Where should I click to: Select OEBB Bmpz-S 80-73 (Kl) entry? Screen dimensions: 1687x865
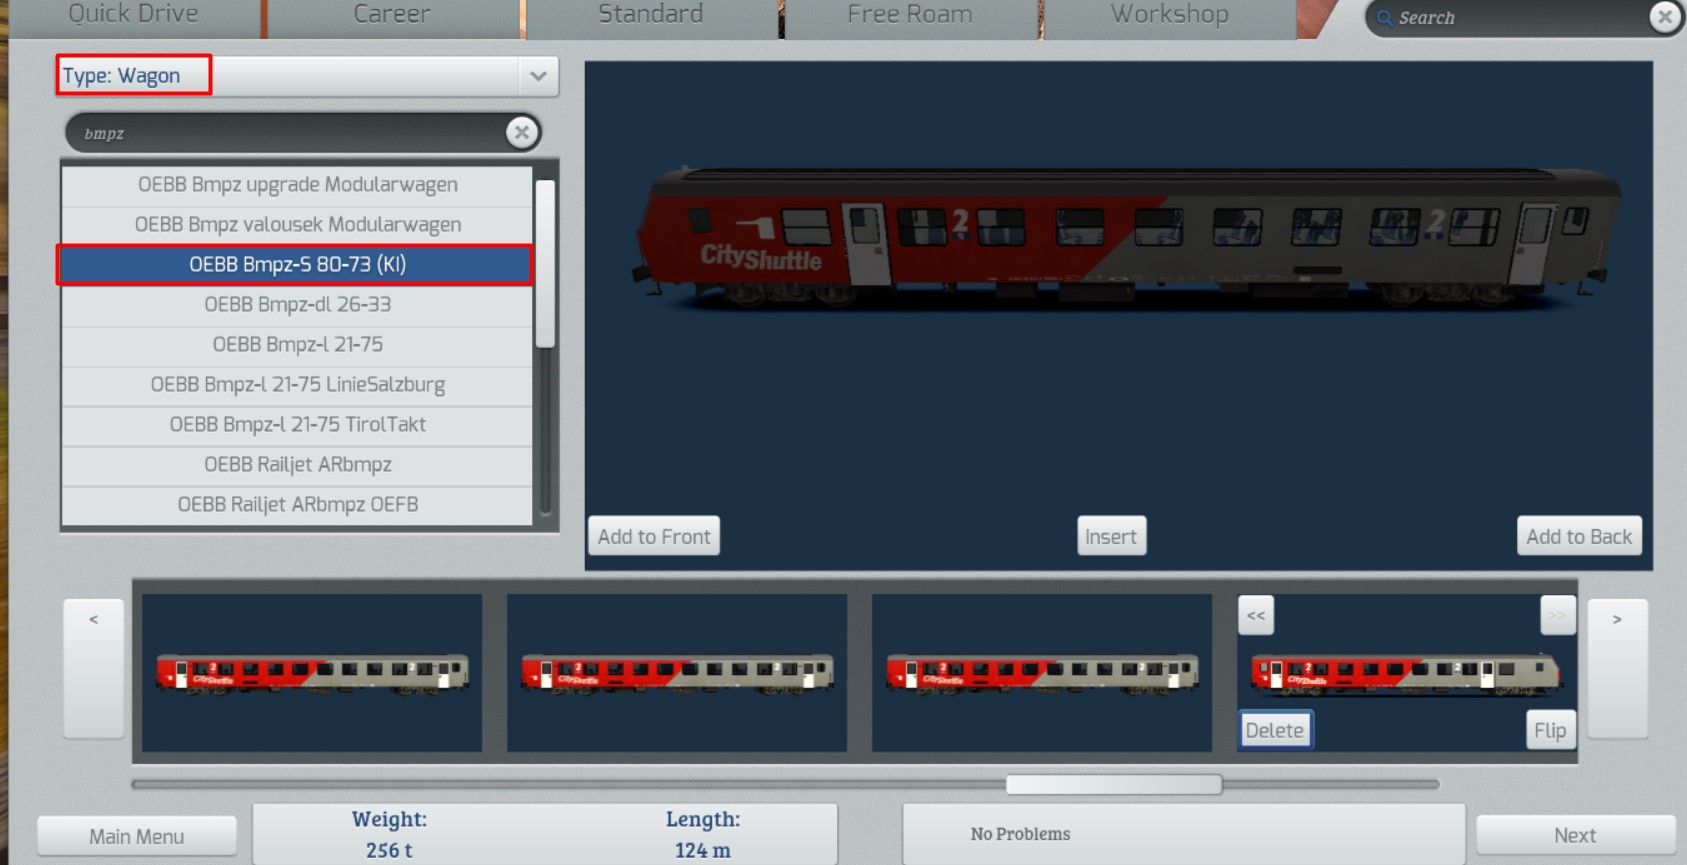297,265
